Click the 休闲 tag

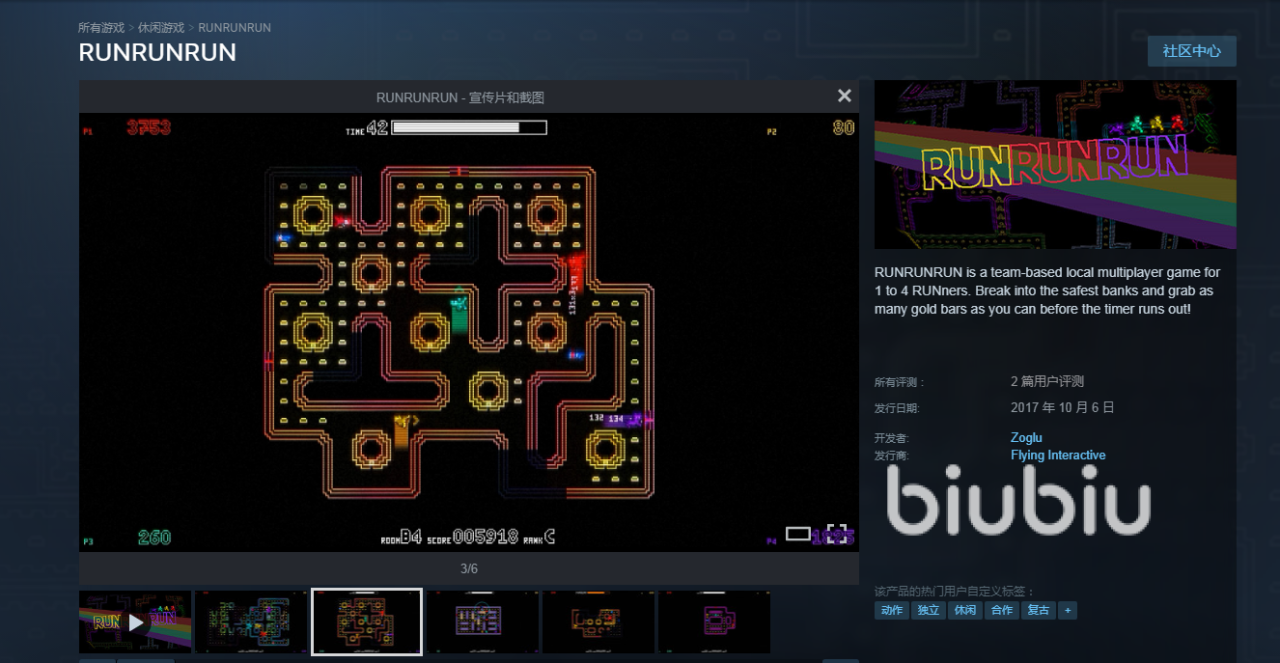point(965,610)
